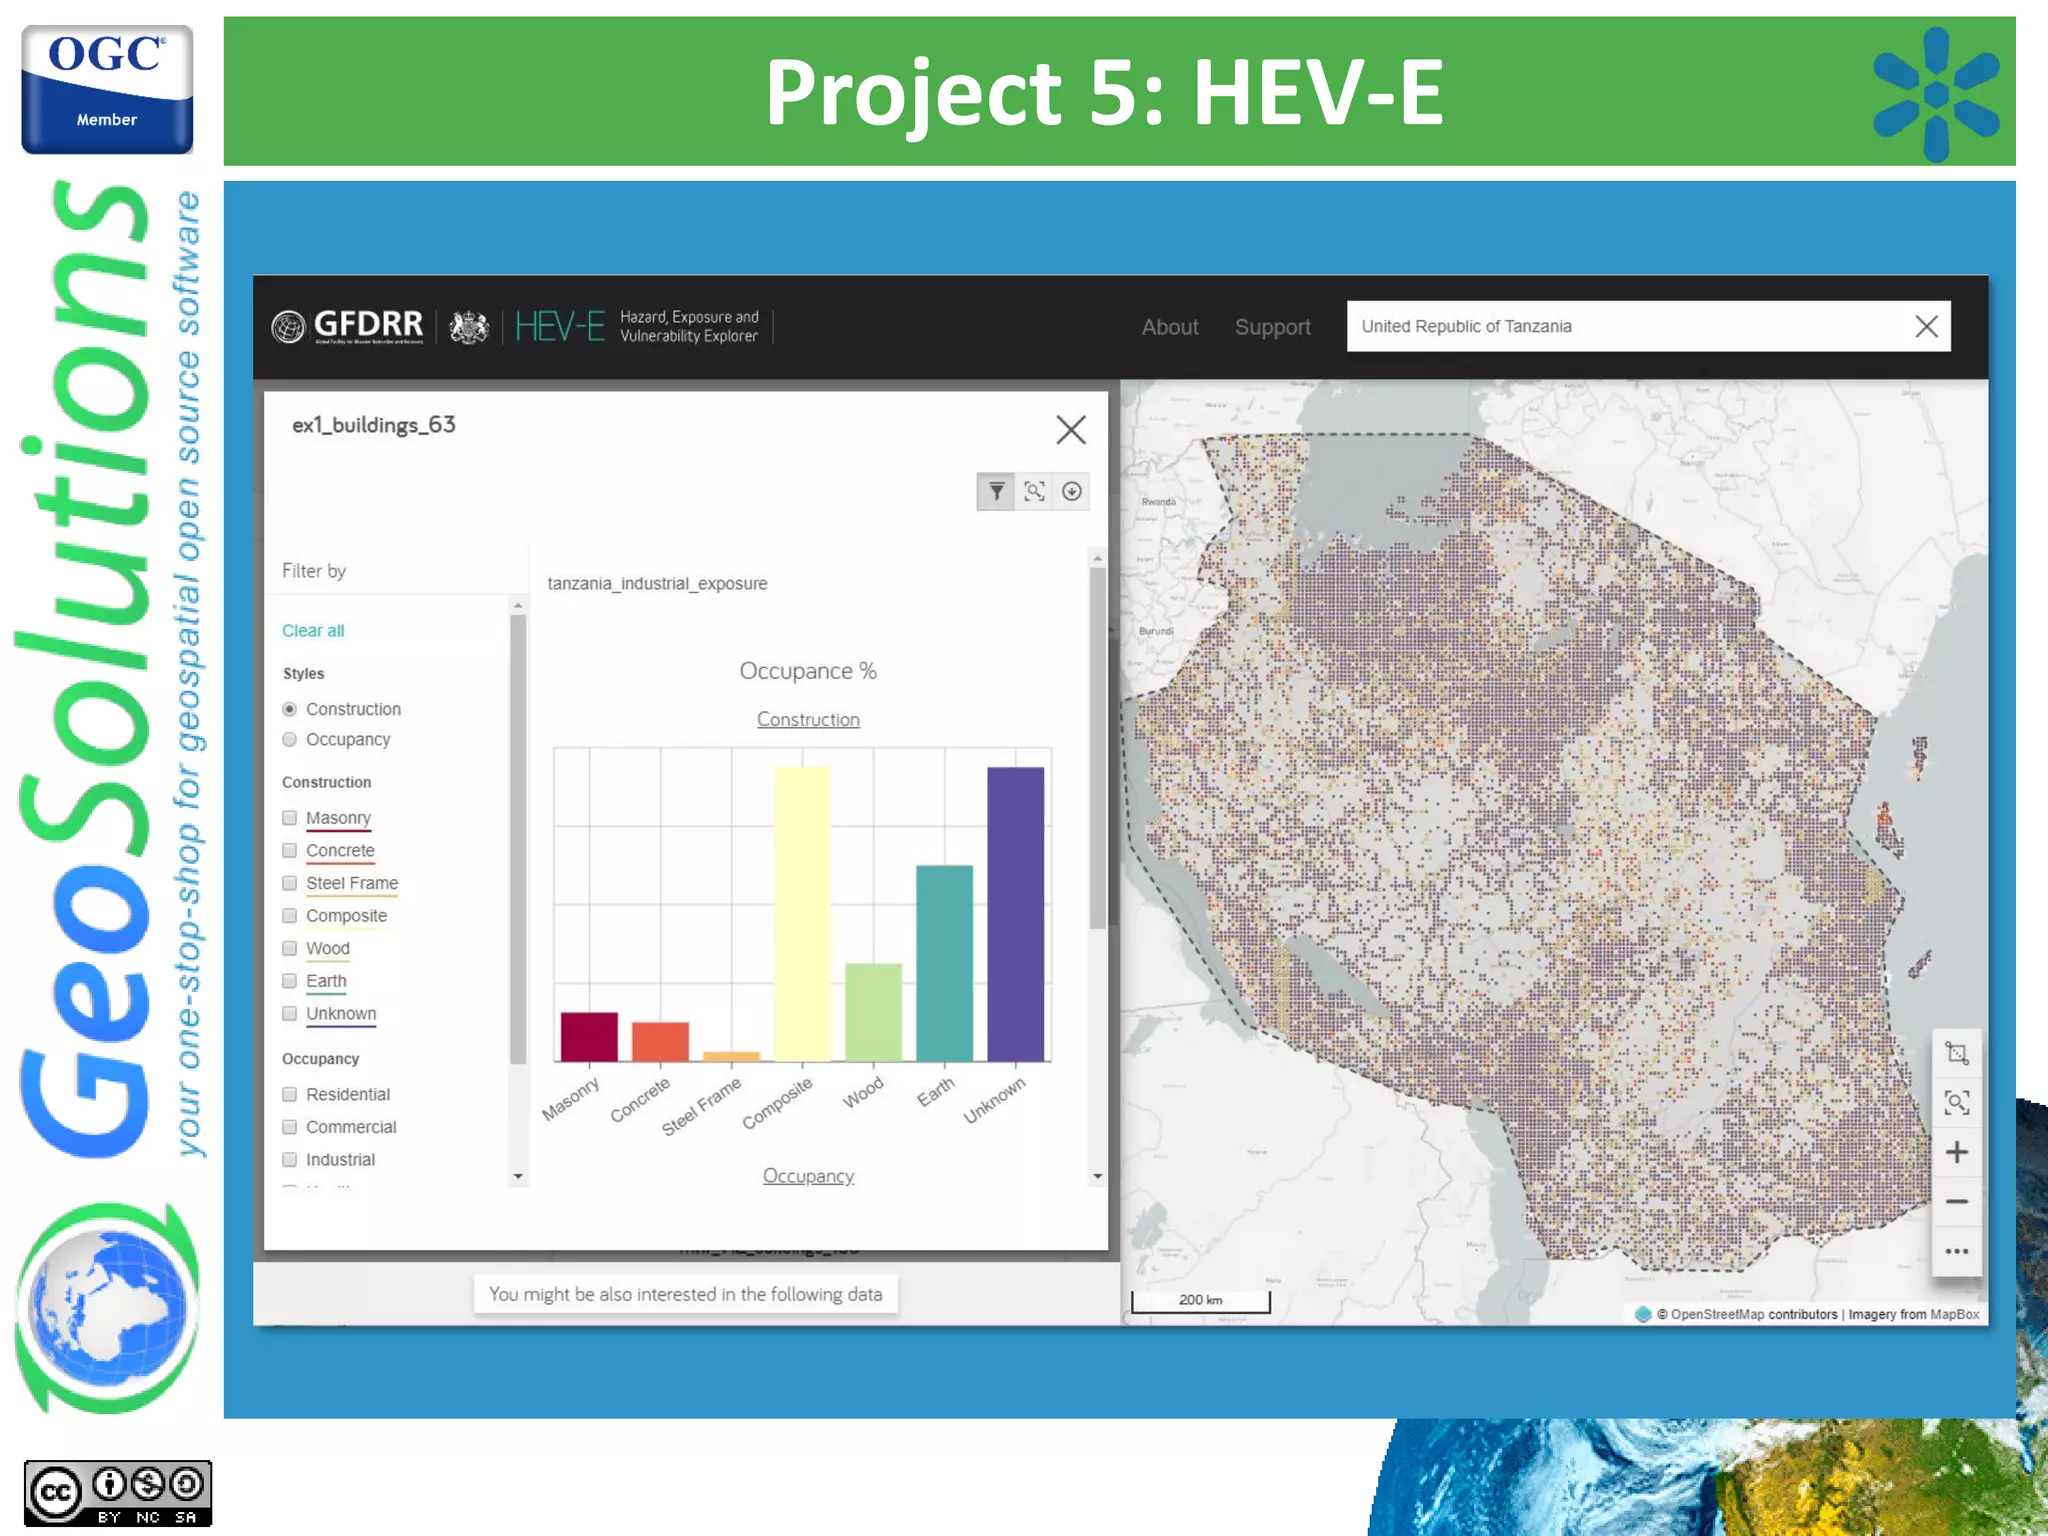Click the 200 km scale bar
This screenshot has width=2048, height=1536.
click(x=1200, y=1300)
